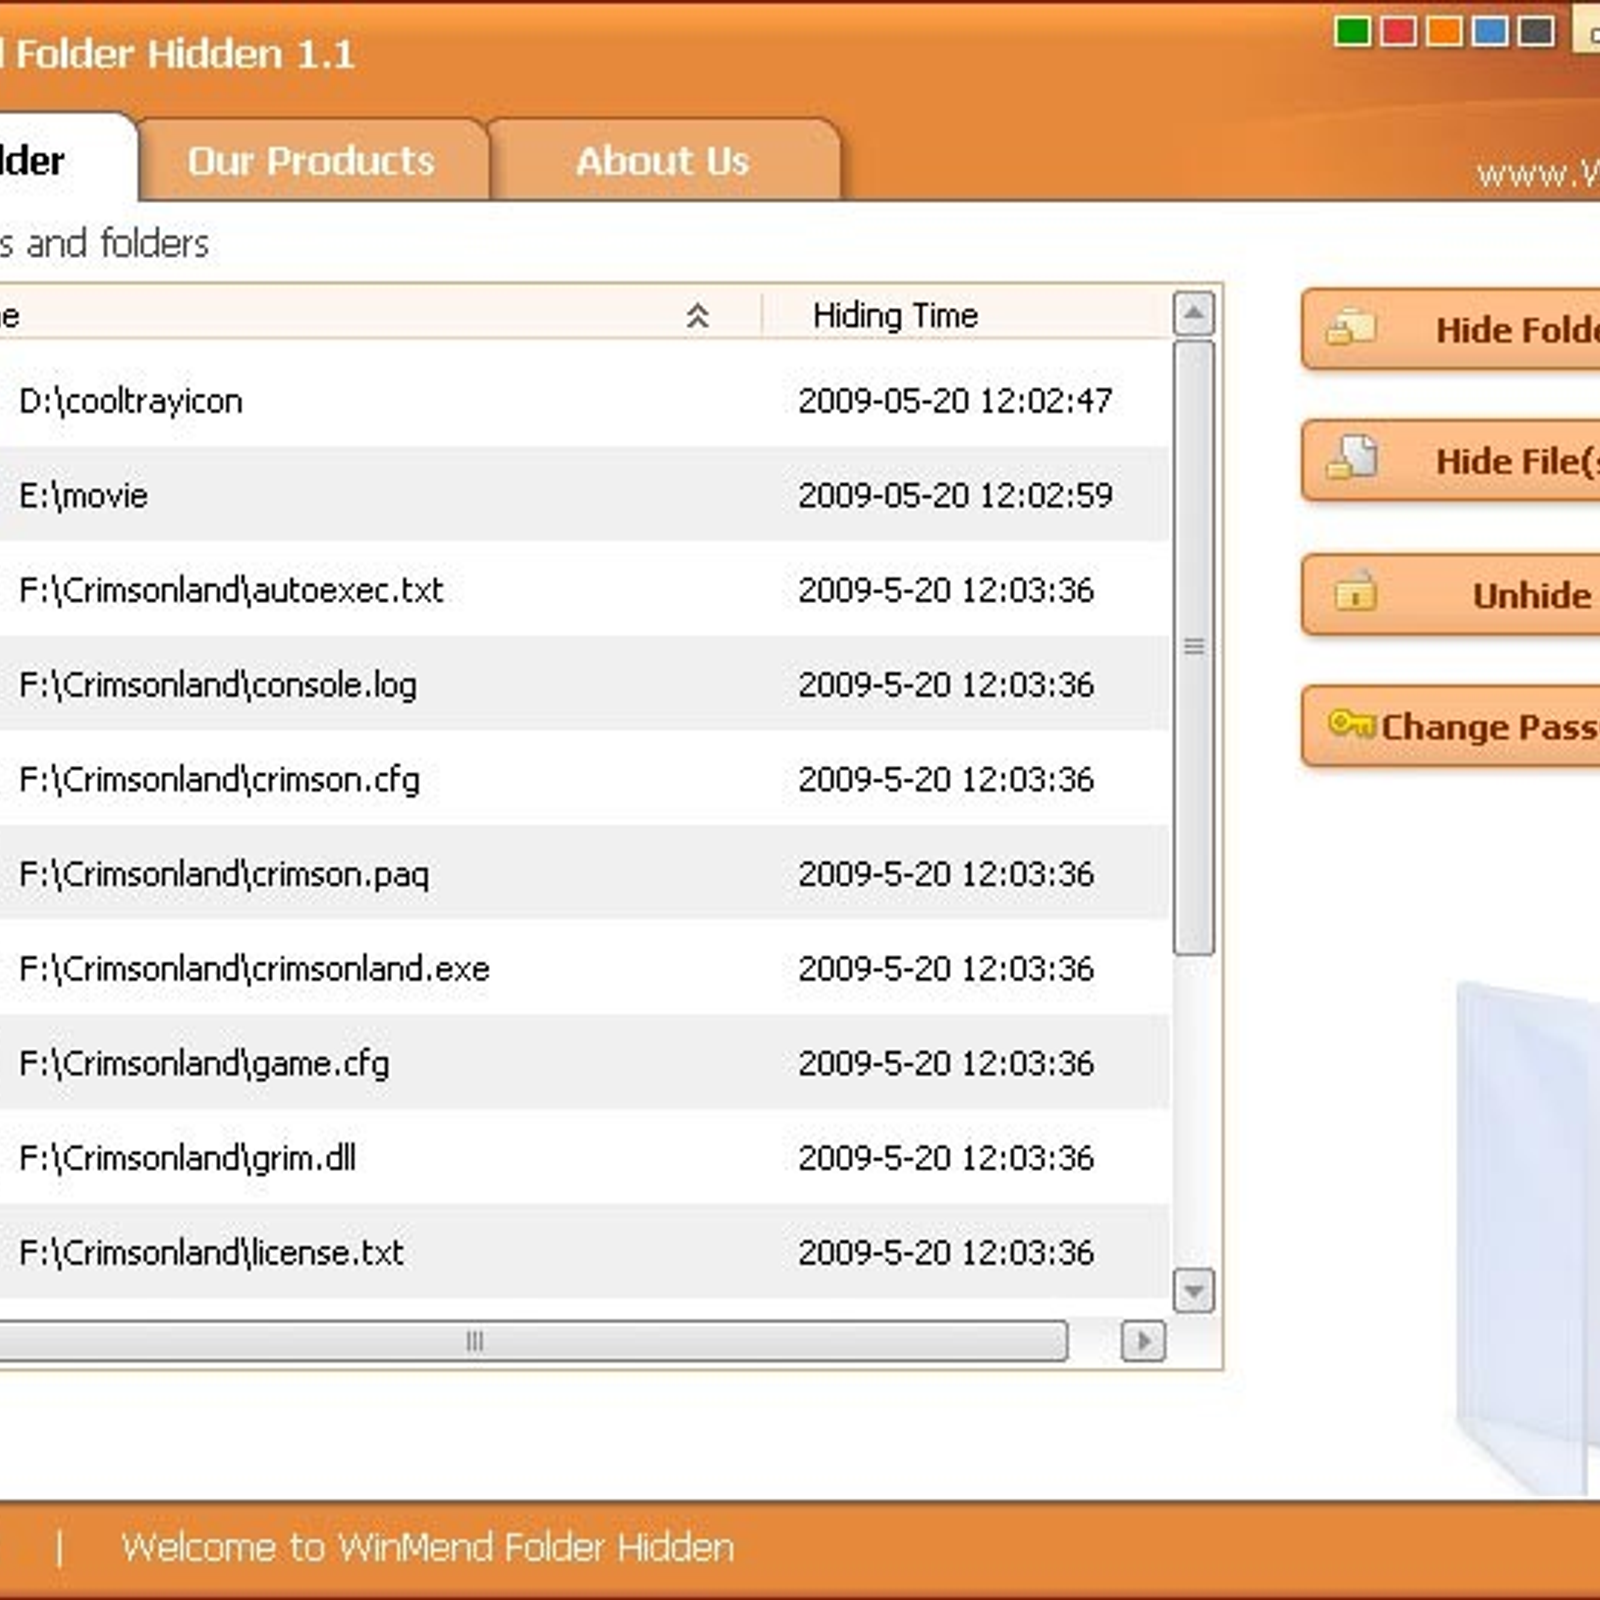Click the Hide File(s) button
Screen dimensions: 1600x1600
click(1451, 460)
